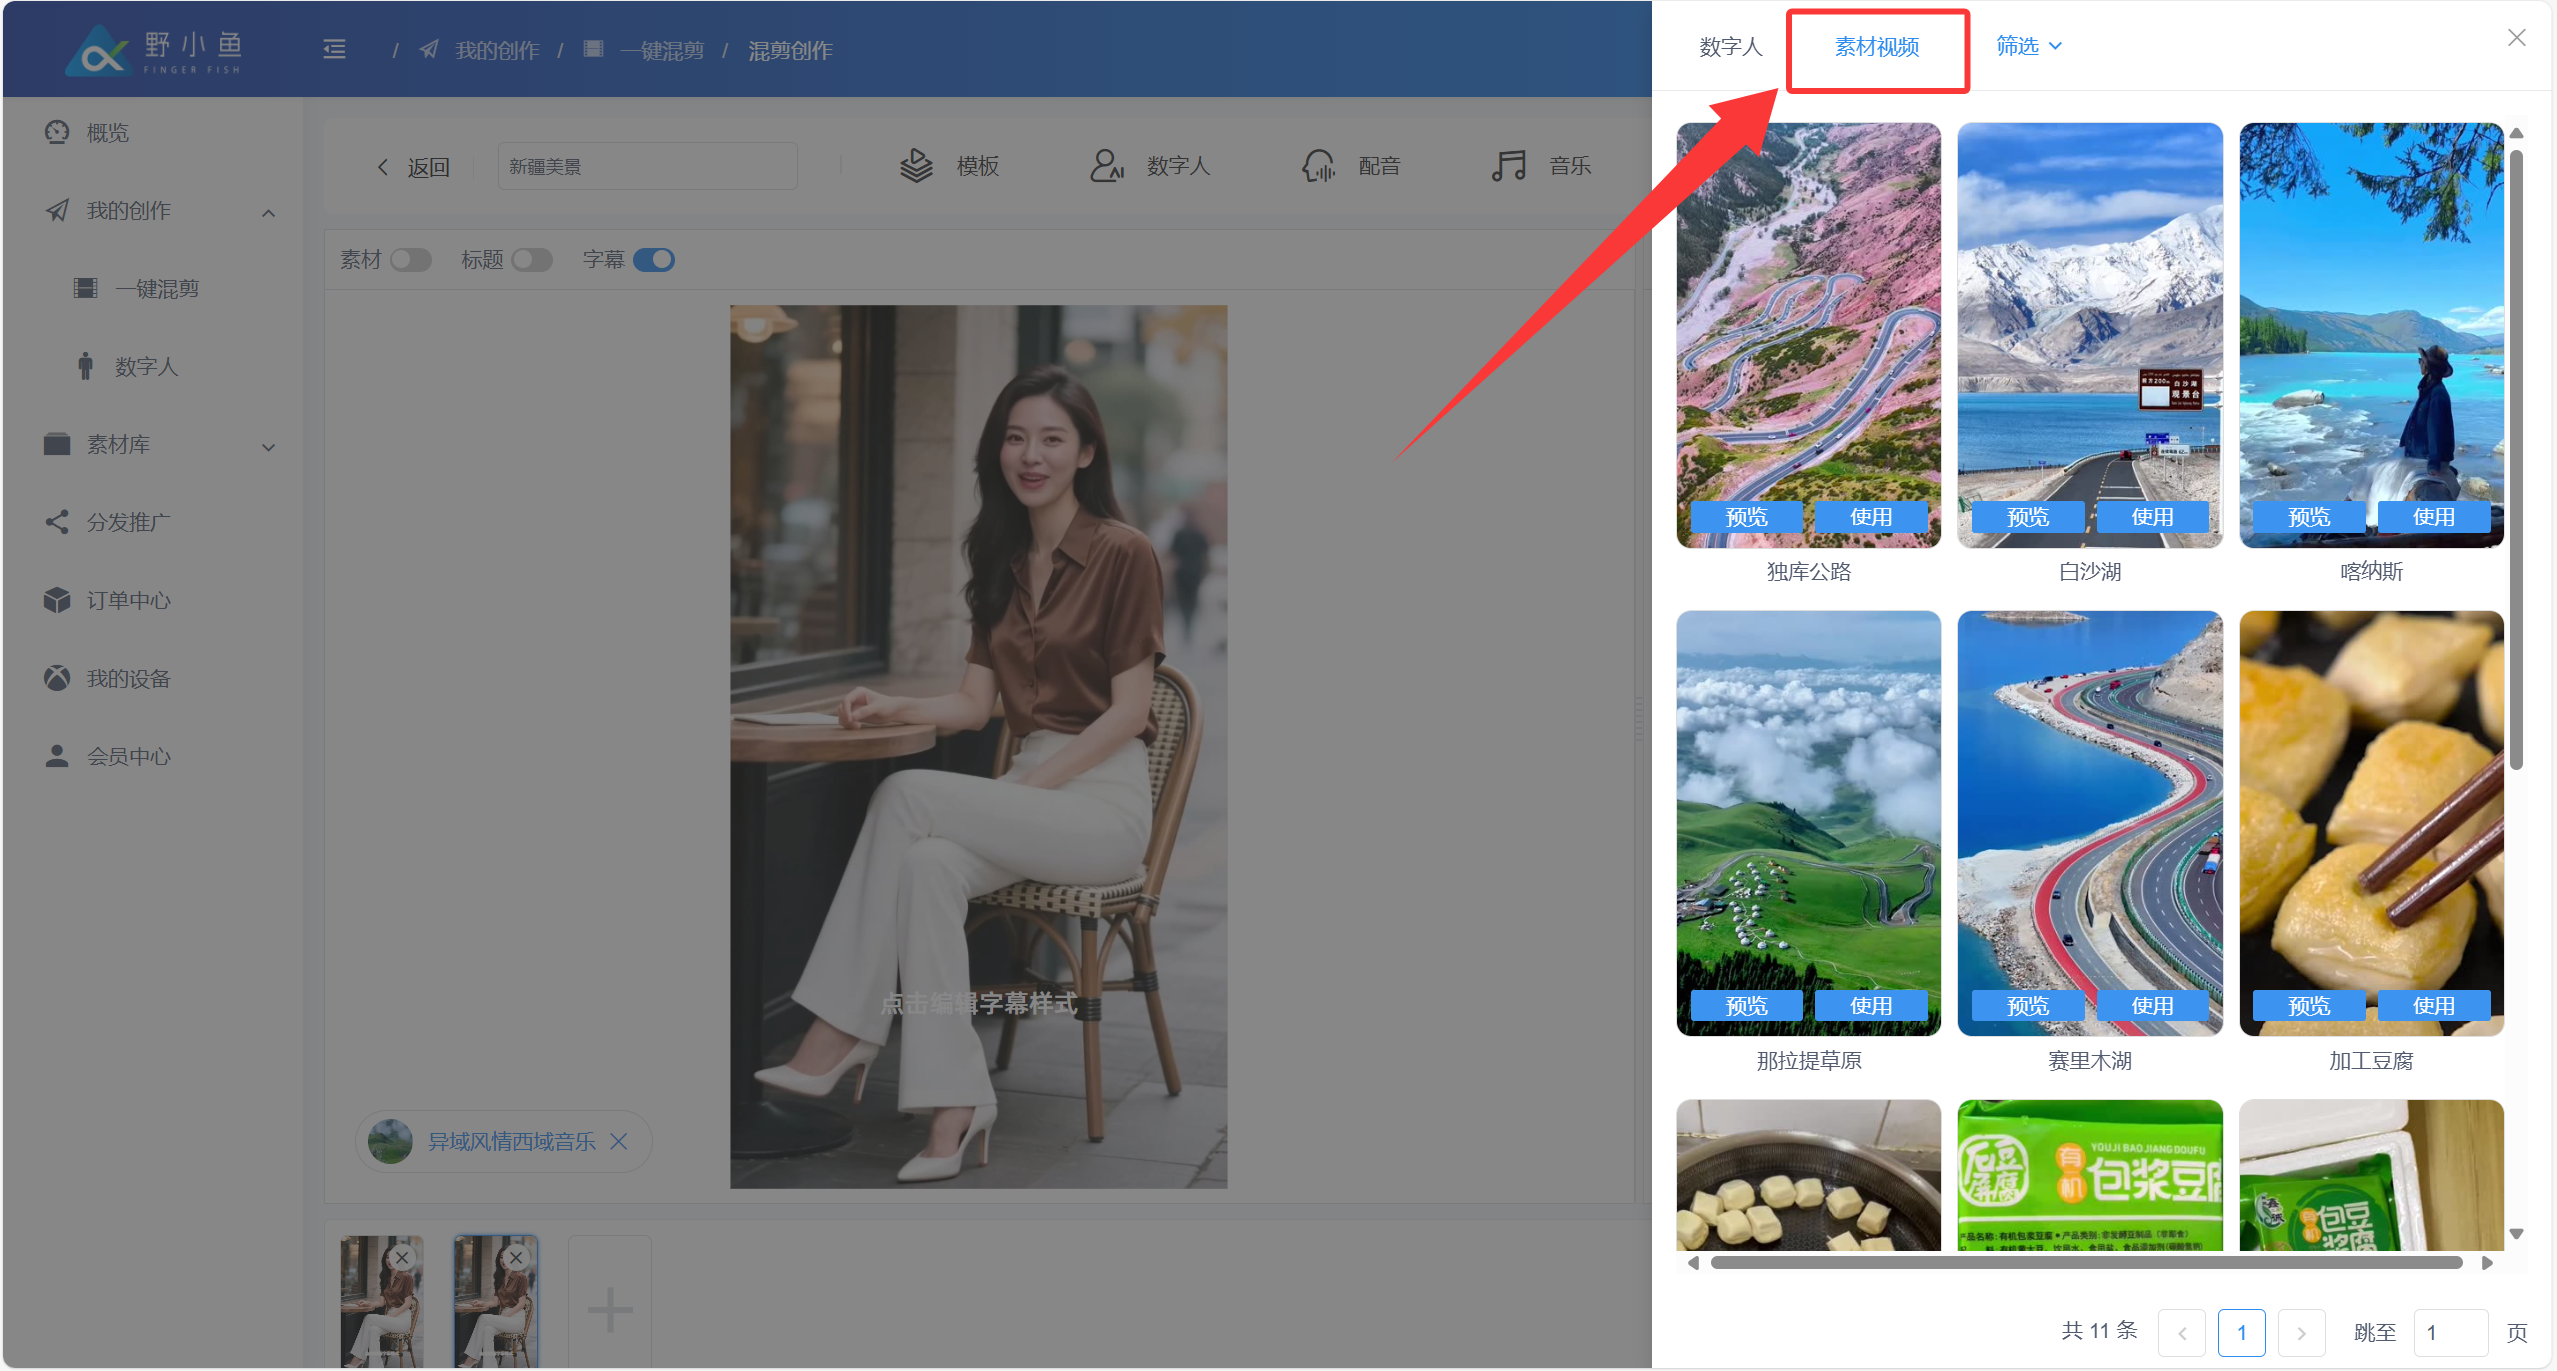Open 分发推广 share icon in sidebar
The width and height of the screenshot is (2557, 1371).
point(57,522)
